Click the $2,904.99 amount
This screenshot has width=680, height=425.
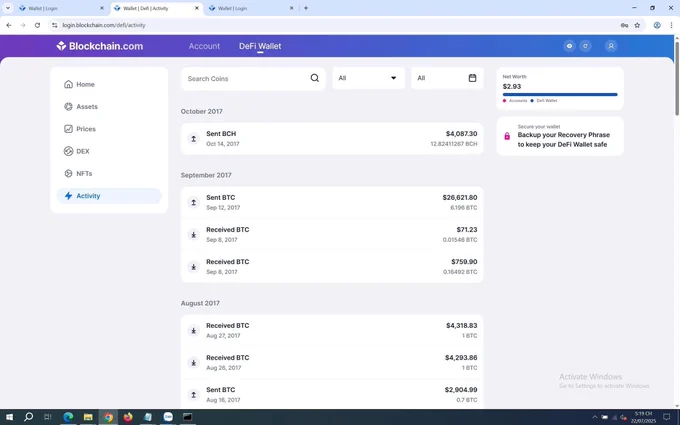click(x=461, y=389)
